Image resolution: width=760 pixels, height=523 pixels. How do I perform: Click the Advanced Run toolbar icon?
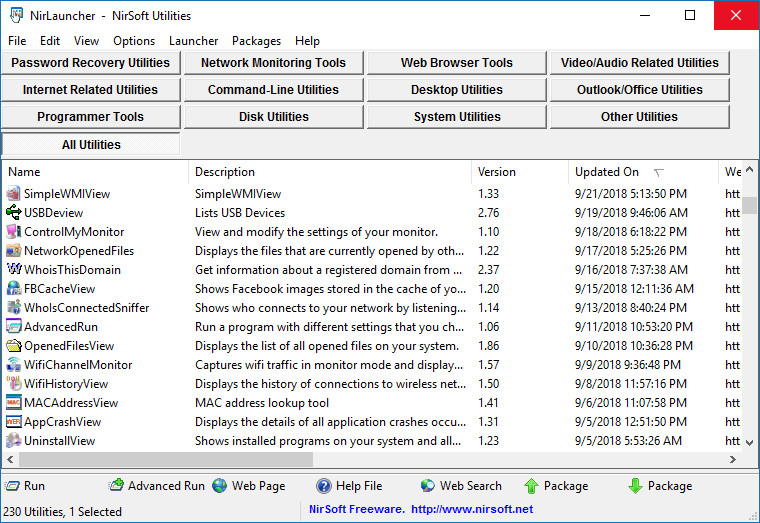coord(116,486)
